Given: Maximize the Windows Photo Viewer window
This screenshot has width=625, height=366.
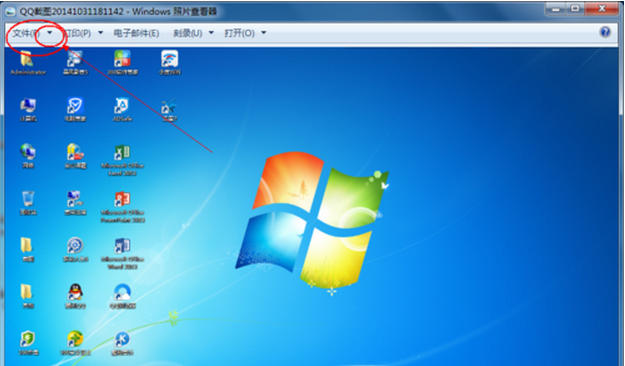Looking at the screenshot, I should [x=575, y=8].
